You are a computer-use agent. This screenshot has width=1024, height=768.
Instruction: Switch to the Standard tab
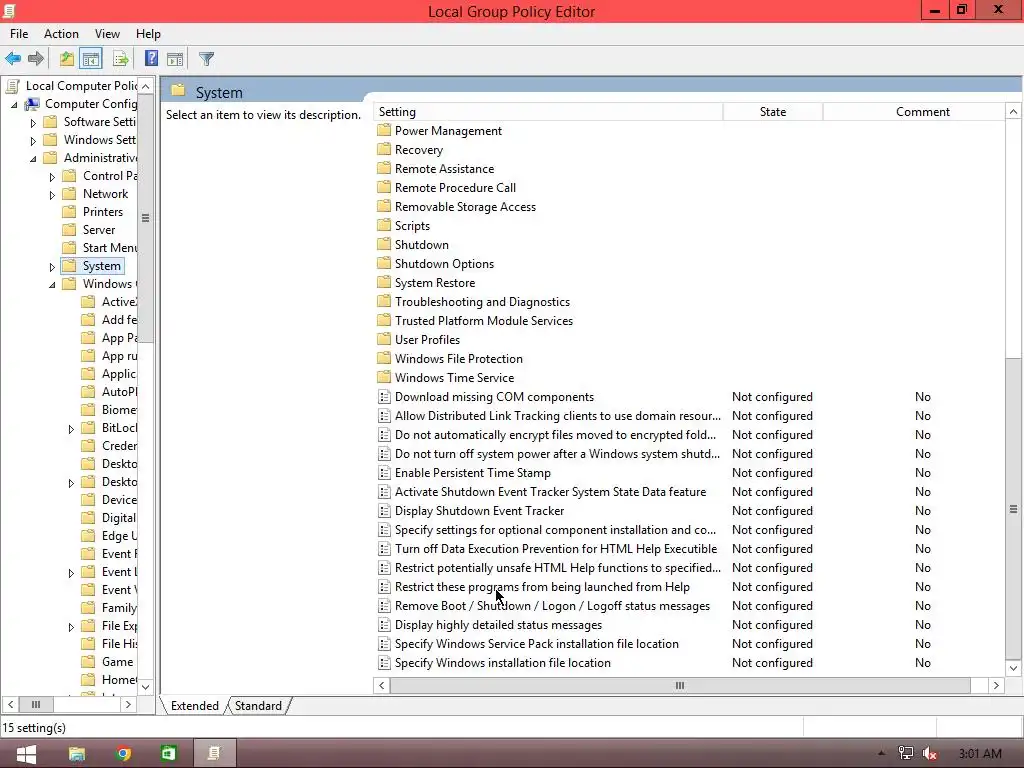[x=259, y=706]
